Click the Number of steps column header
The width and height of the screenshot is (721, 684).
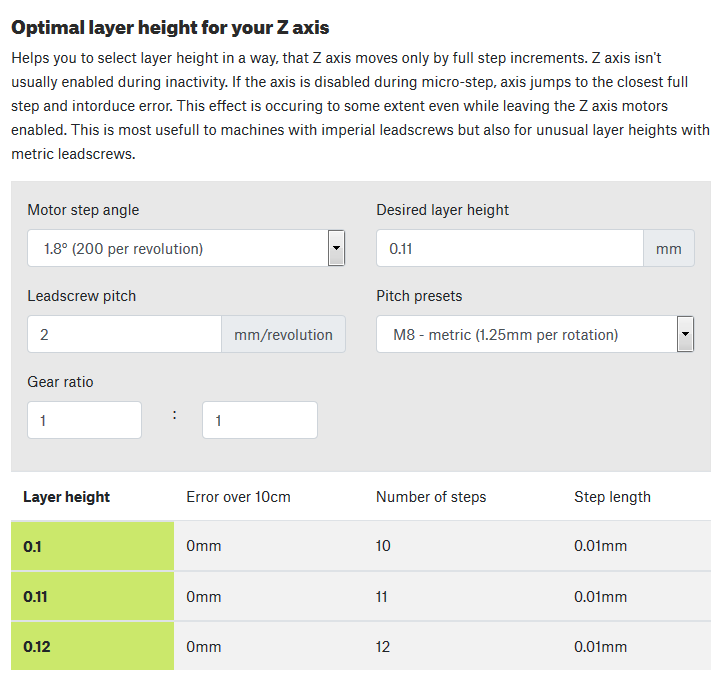pos(431,497)
